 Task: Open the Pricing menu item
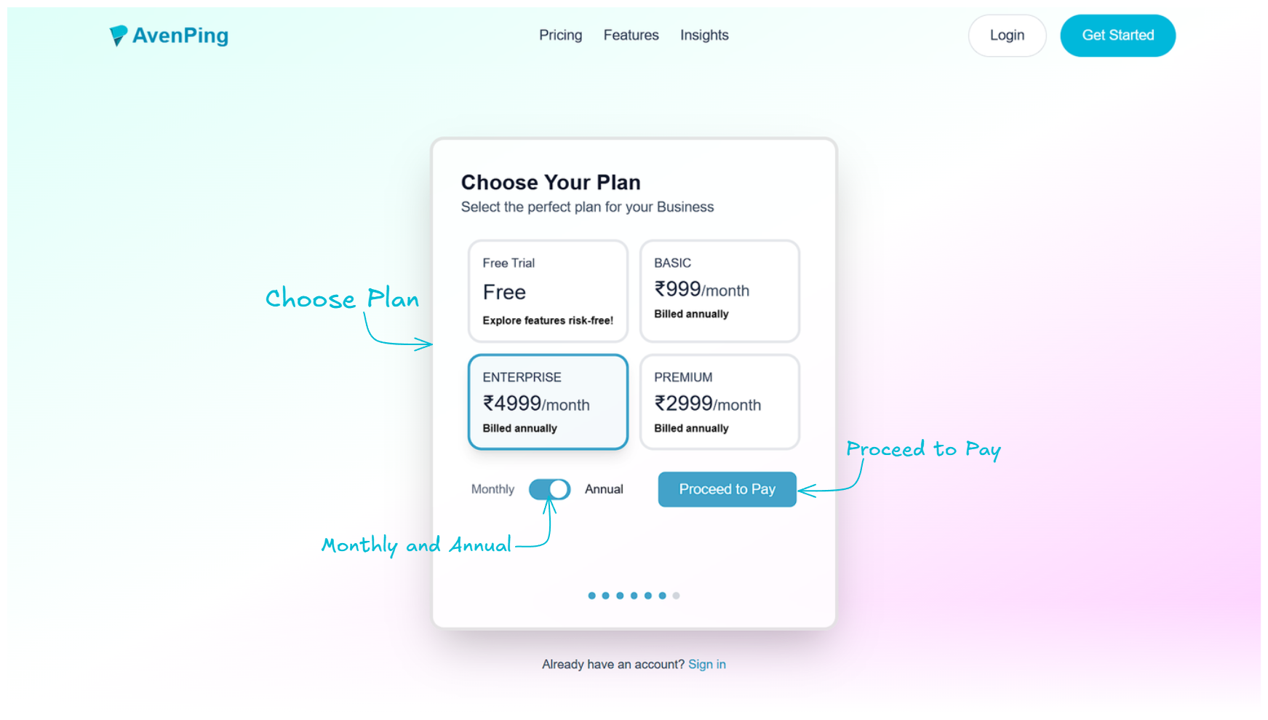coord(560,35)
